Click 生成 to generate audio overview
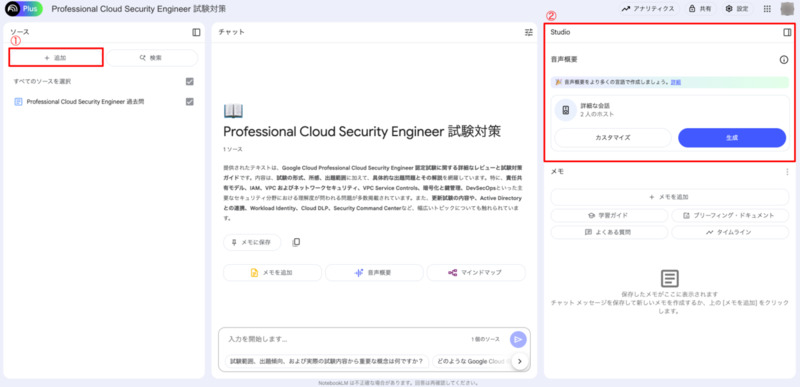800x387 pixels. pyautogui.click(x=732, y=138)
